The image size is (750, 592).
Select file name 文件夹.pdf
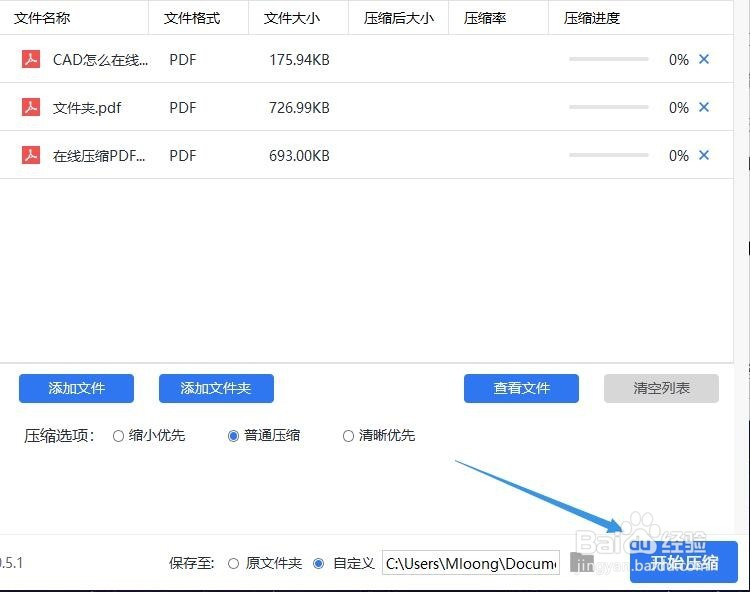point(87,108)
